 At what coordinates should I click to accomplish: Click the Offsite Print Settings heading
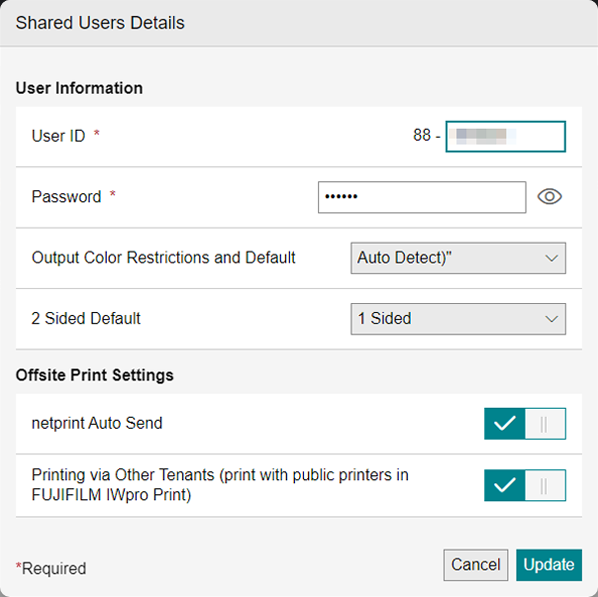[x=95, y=375]
